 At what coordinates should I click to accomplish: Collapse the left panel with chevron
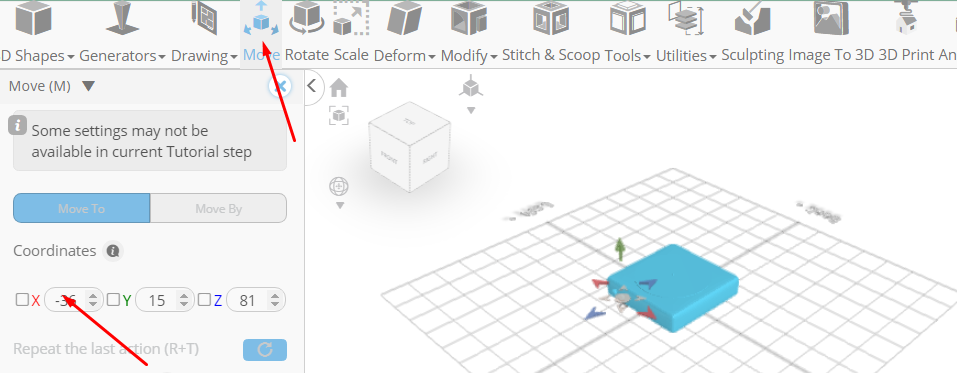pos(312,85)
